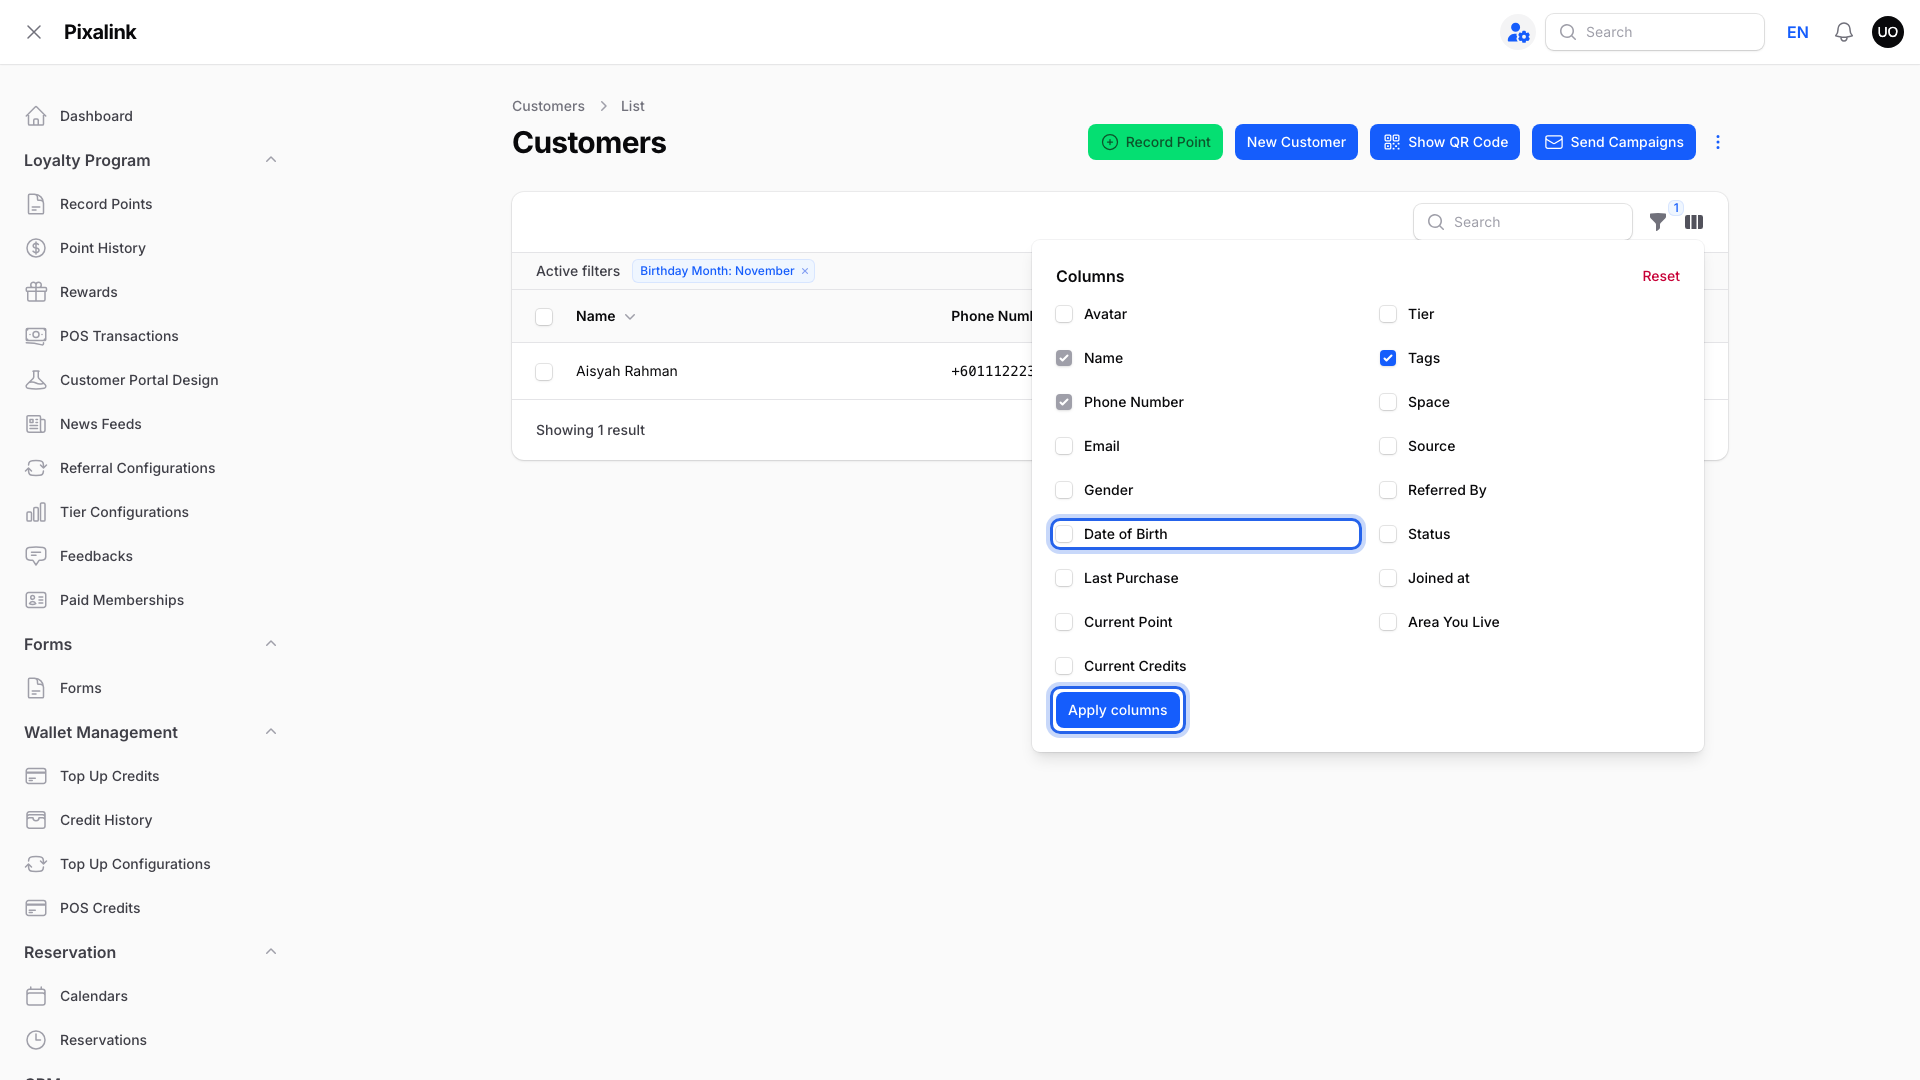The width and height of the screenshot is (1920, 1080).
Task: Open the notifications bell
Action: [1844, 32]
